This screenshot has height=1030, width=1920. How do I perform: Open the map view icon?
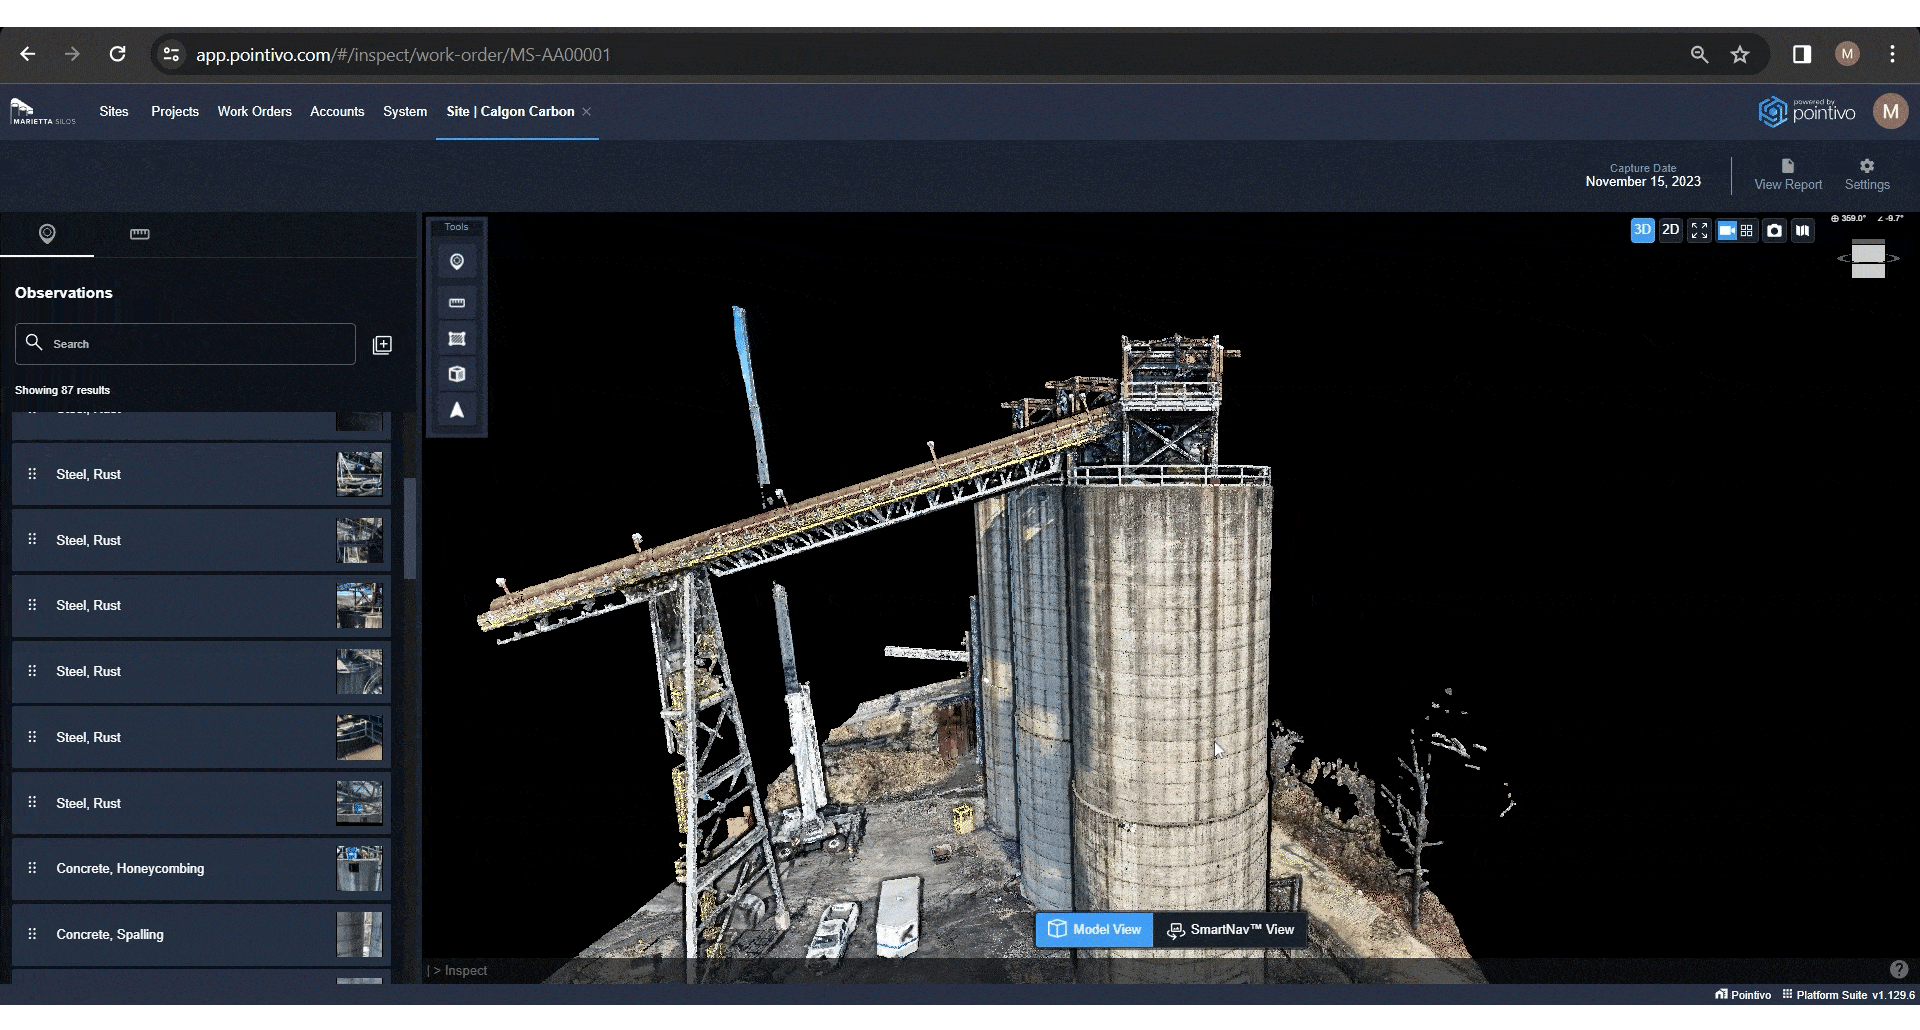coord(1802,231)
